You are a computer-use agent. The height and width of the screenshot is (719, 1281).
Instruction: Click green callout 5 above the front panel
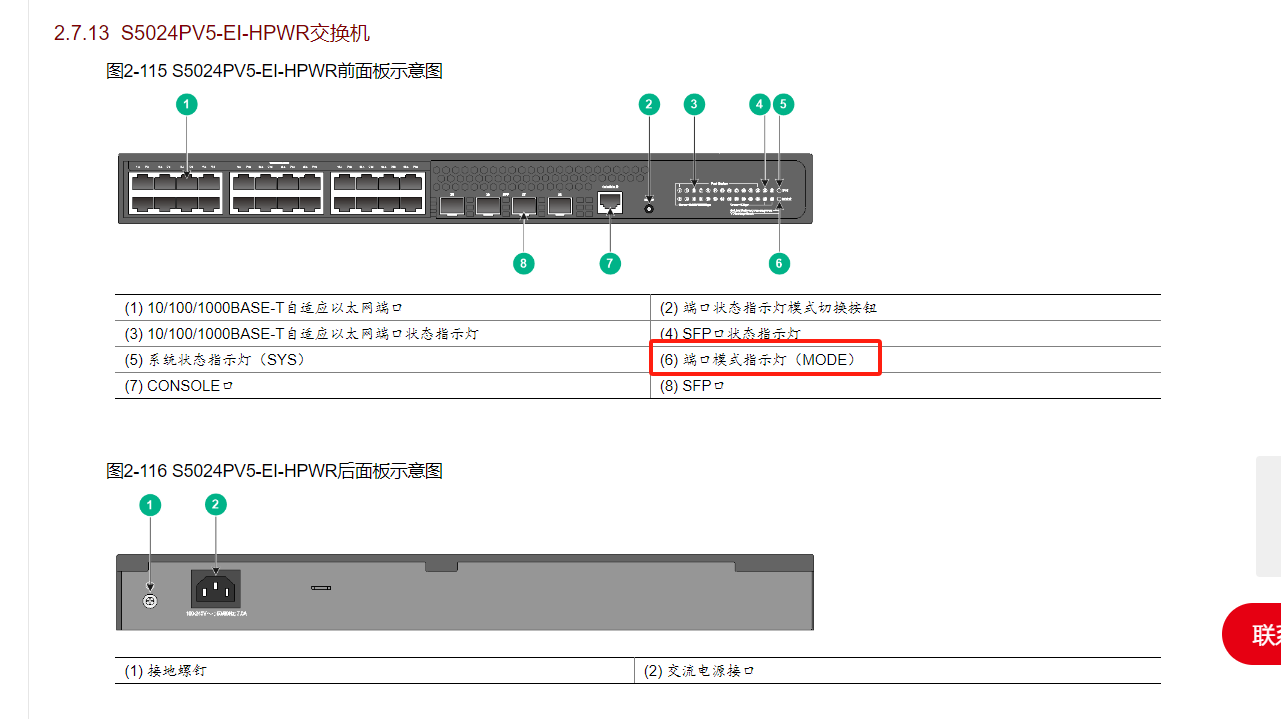pyautogui.click(x=783, y=104)
